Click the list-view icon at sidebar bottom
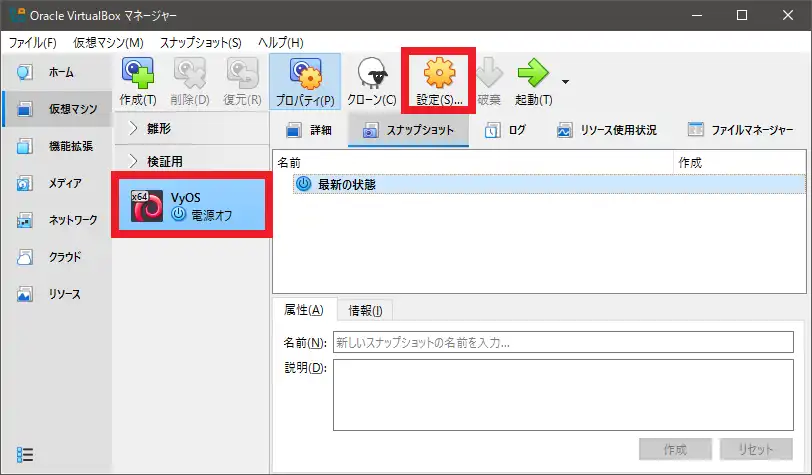 (24, 455)
